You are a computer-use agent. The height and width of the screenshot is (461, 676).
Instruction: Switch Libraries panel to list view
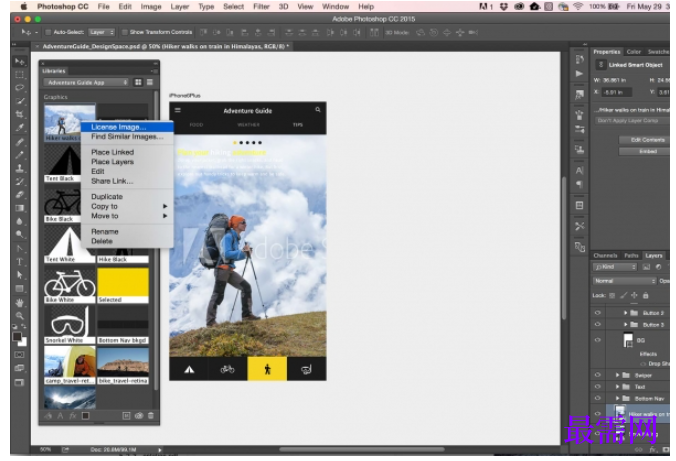tap(150, 82)
